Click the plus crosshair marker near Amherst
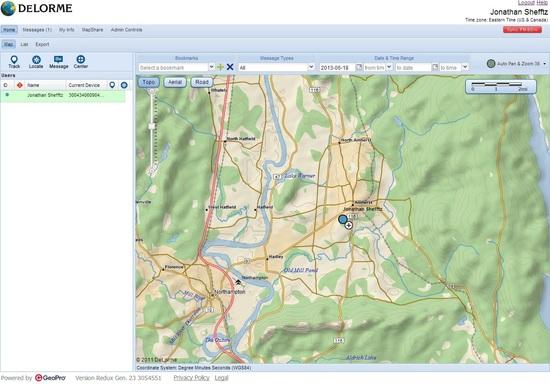 tap(348, 225)
